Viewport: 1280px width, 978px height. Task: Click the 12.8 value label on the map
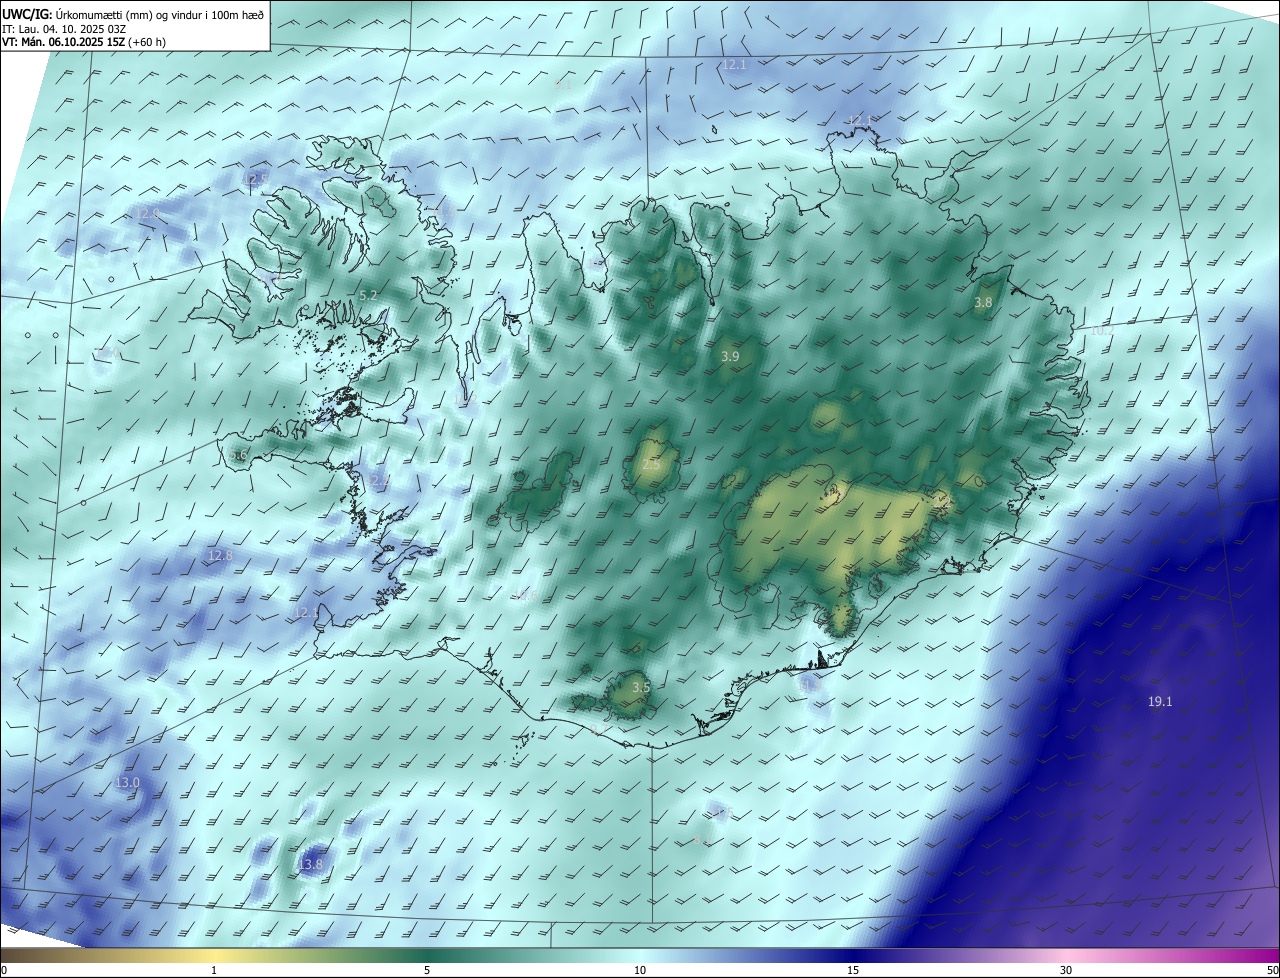pos(220,555)
